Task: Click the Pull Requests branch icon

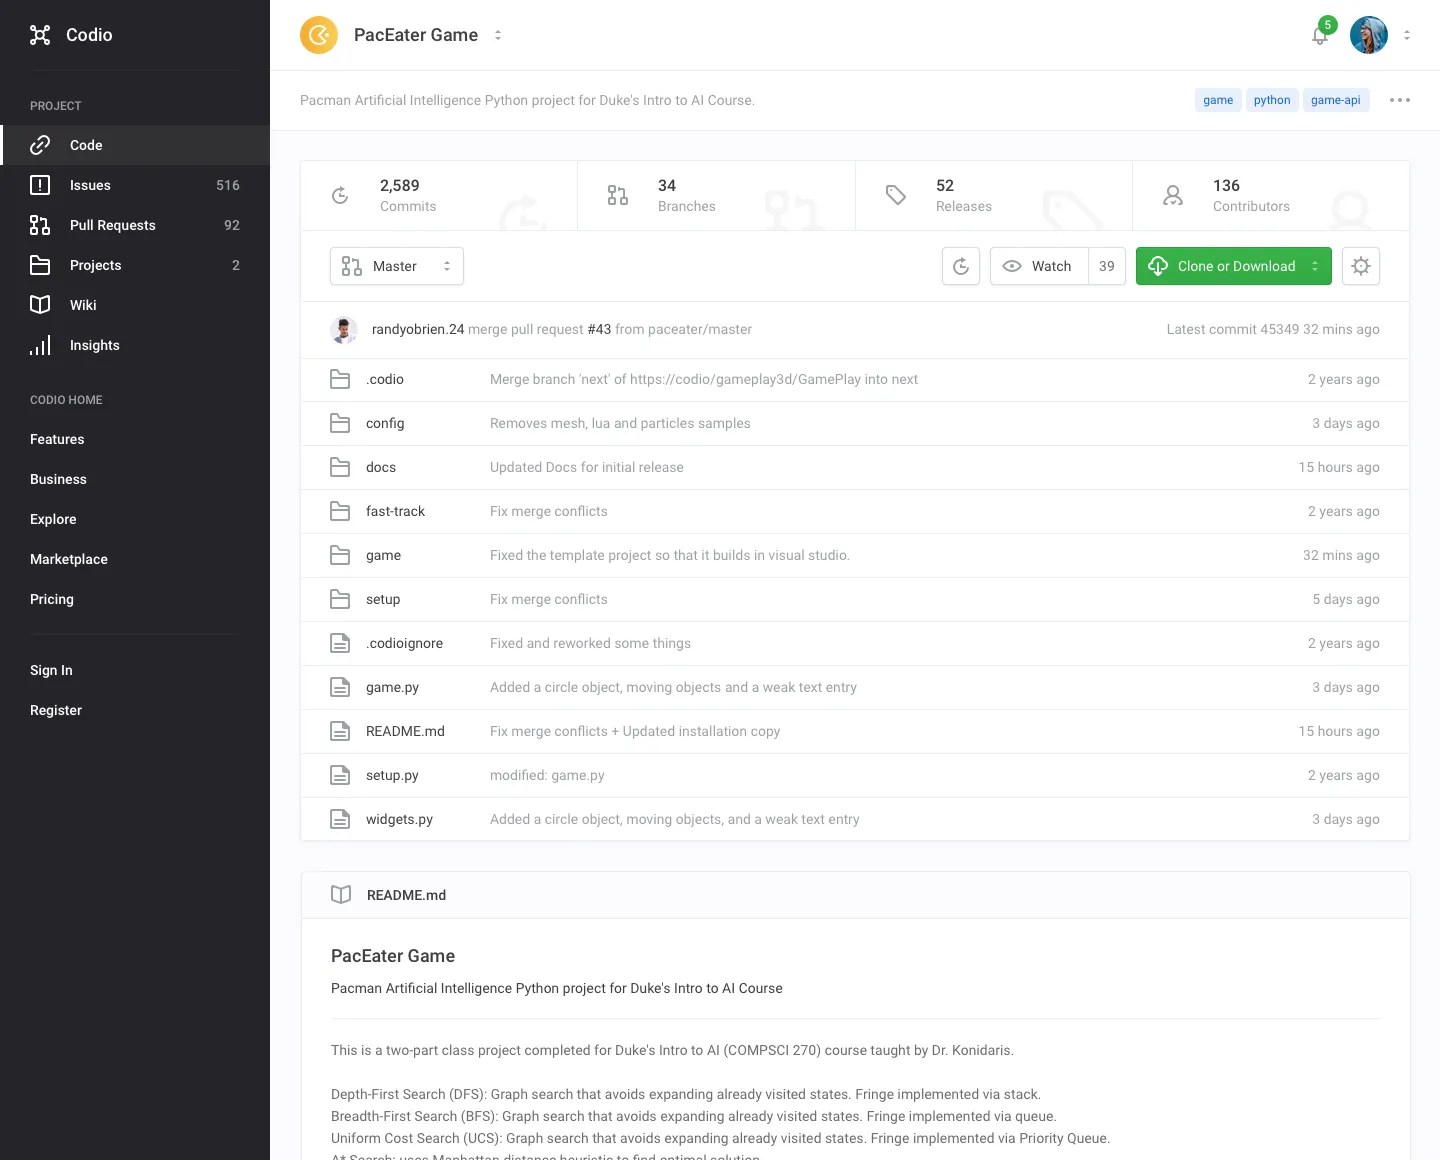Action: (40, 225)
